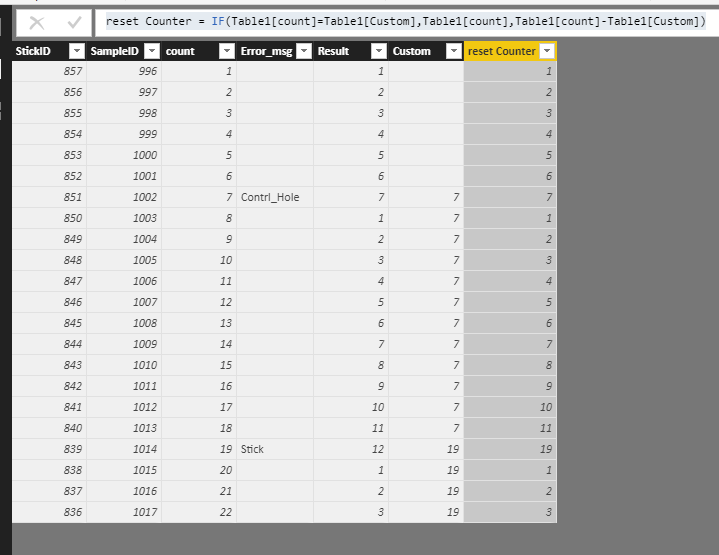Click SampleID cell 1002

coord(124,197)
